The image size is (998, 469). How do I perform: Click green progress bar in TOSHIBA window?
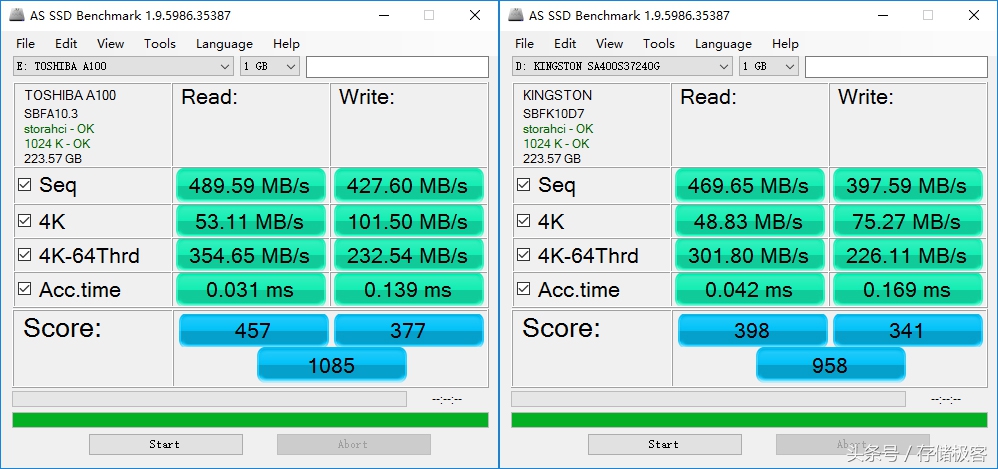(250, 420)
